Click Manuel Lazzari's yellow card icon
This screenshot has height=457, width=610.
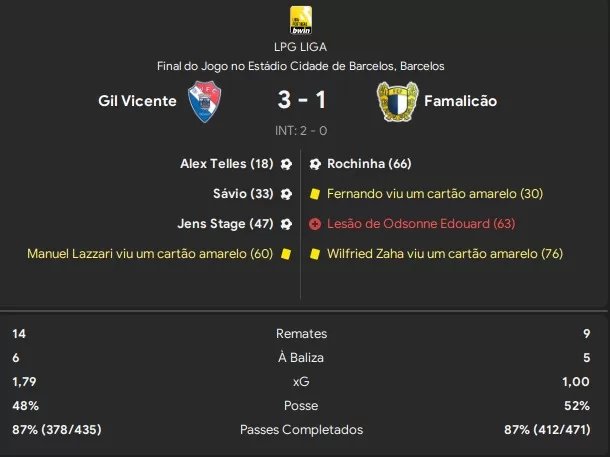286,254
